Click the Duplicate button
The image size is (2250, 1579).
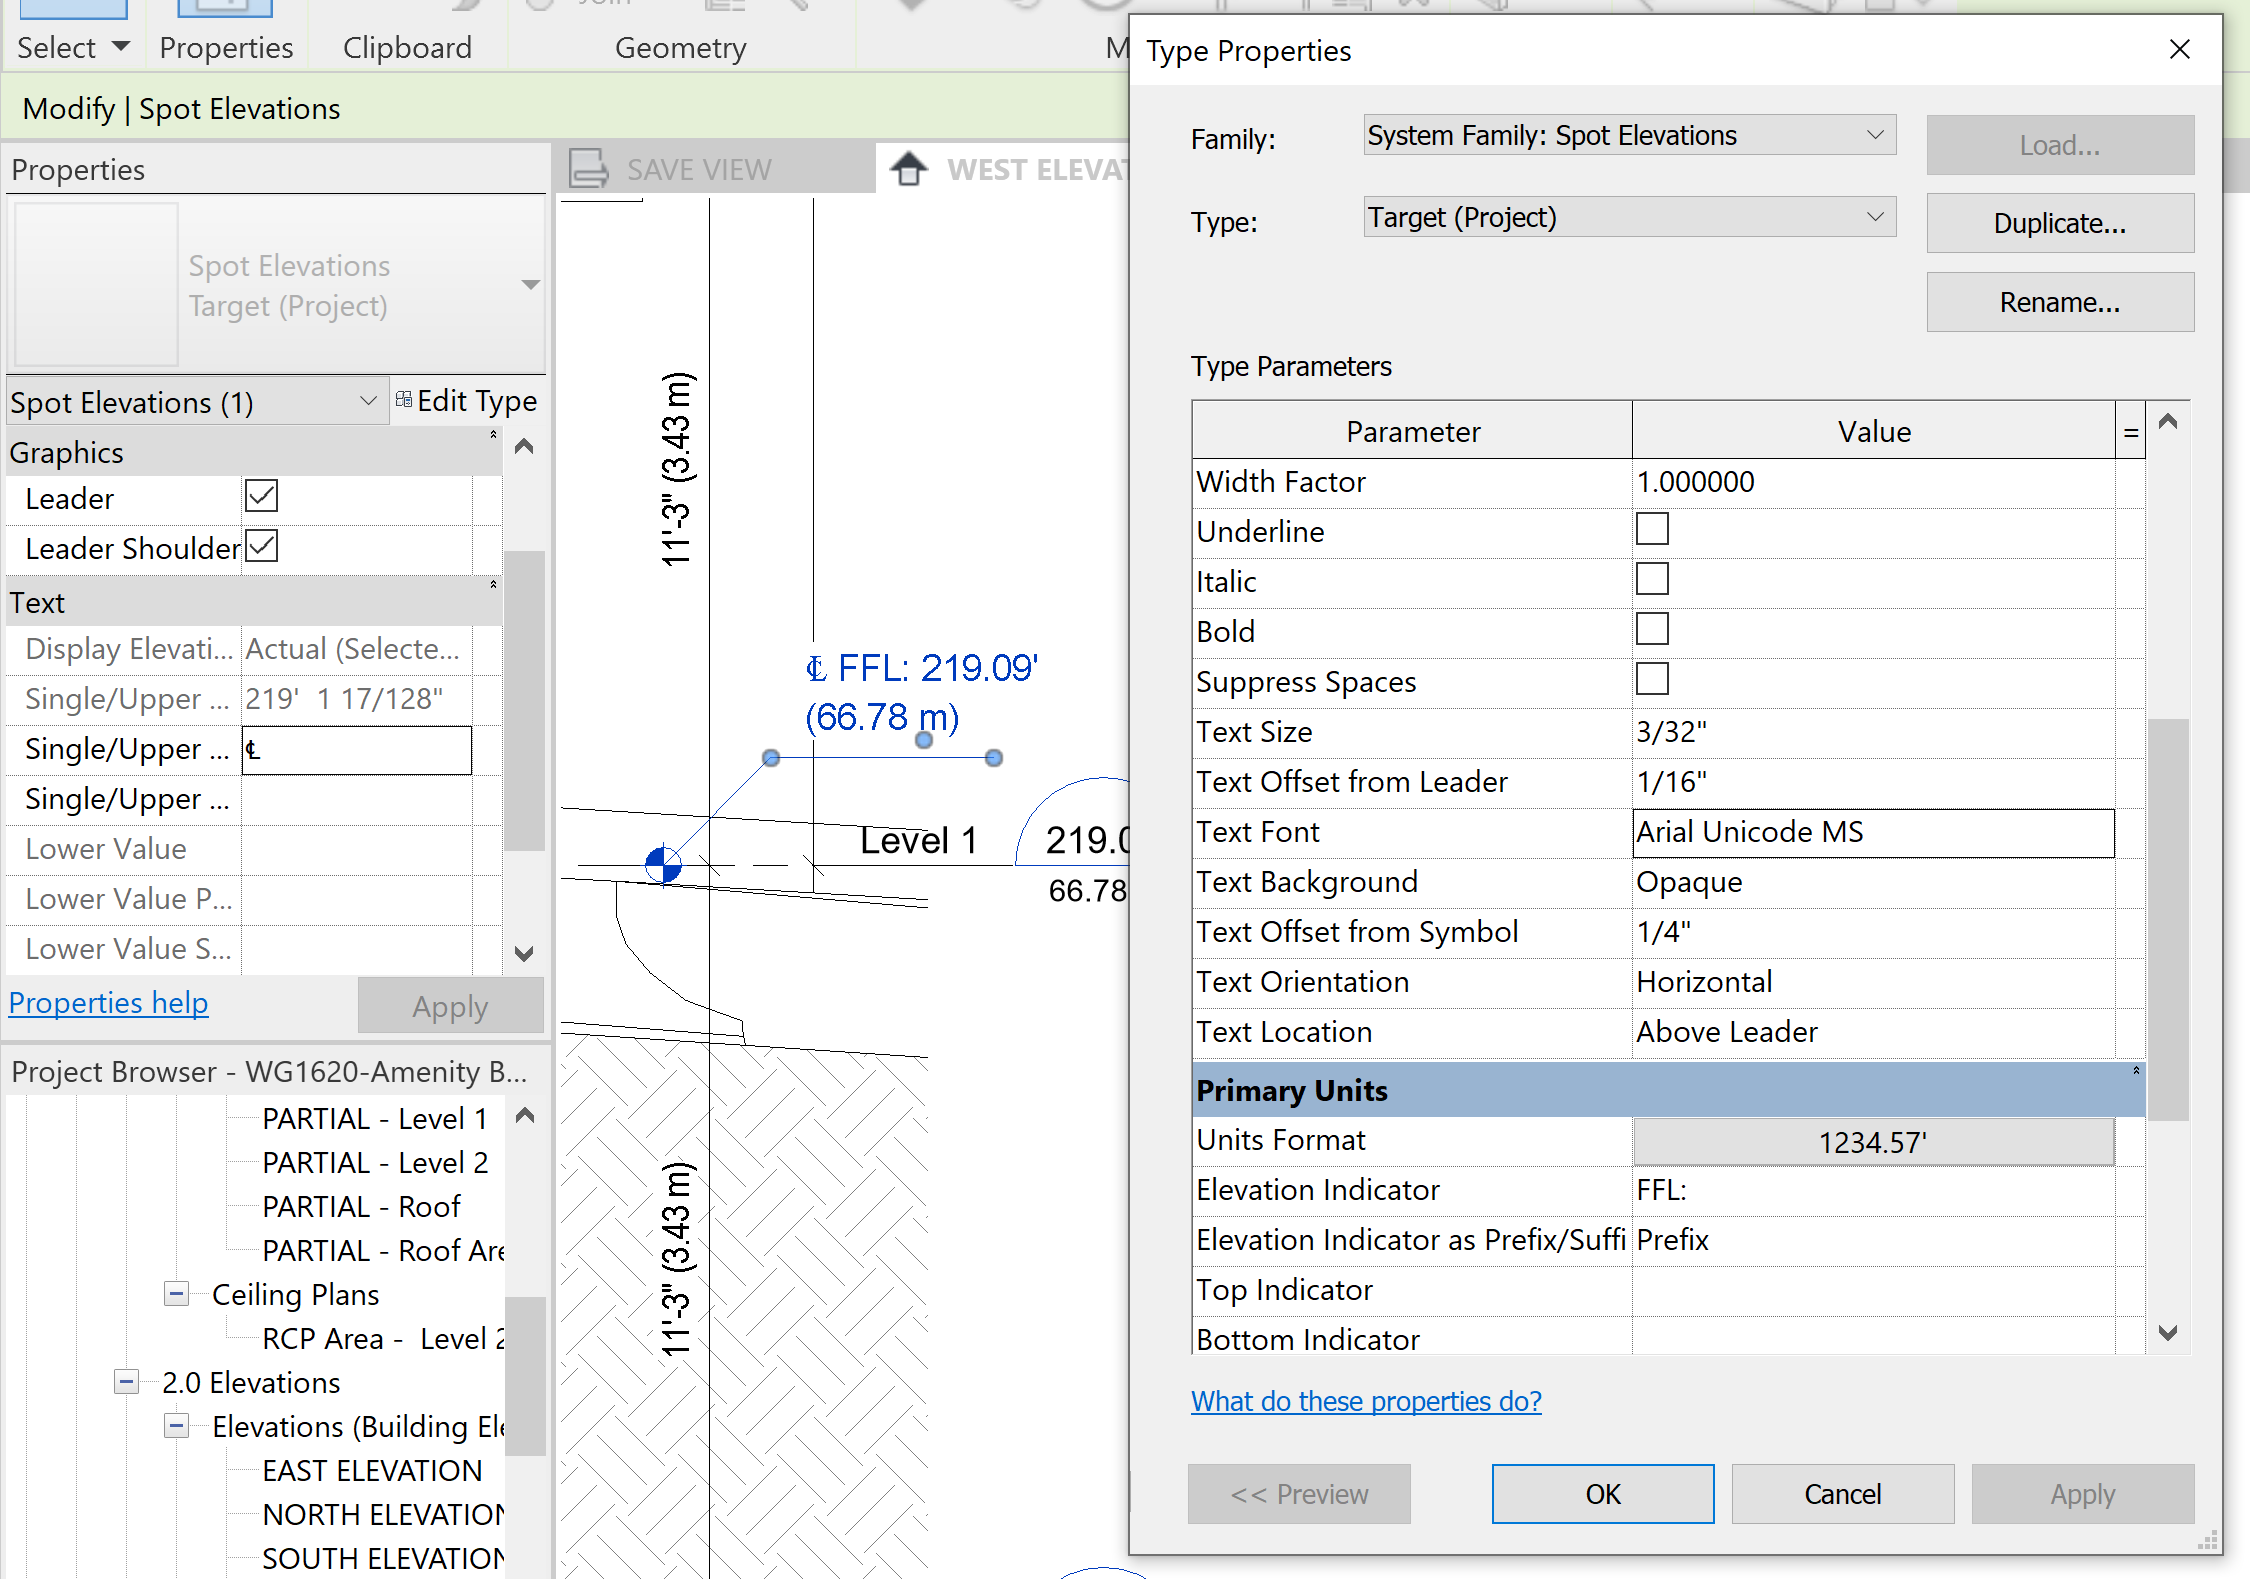[2059, 223]
